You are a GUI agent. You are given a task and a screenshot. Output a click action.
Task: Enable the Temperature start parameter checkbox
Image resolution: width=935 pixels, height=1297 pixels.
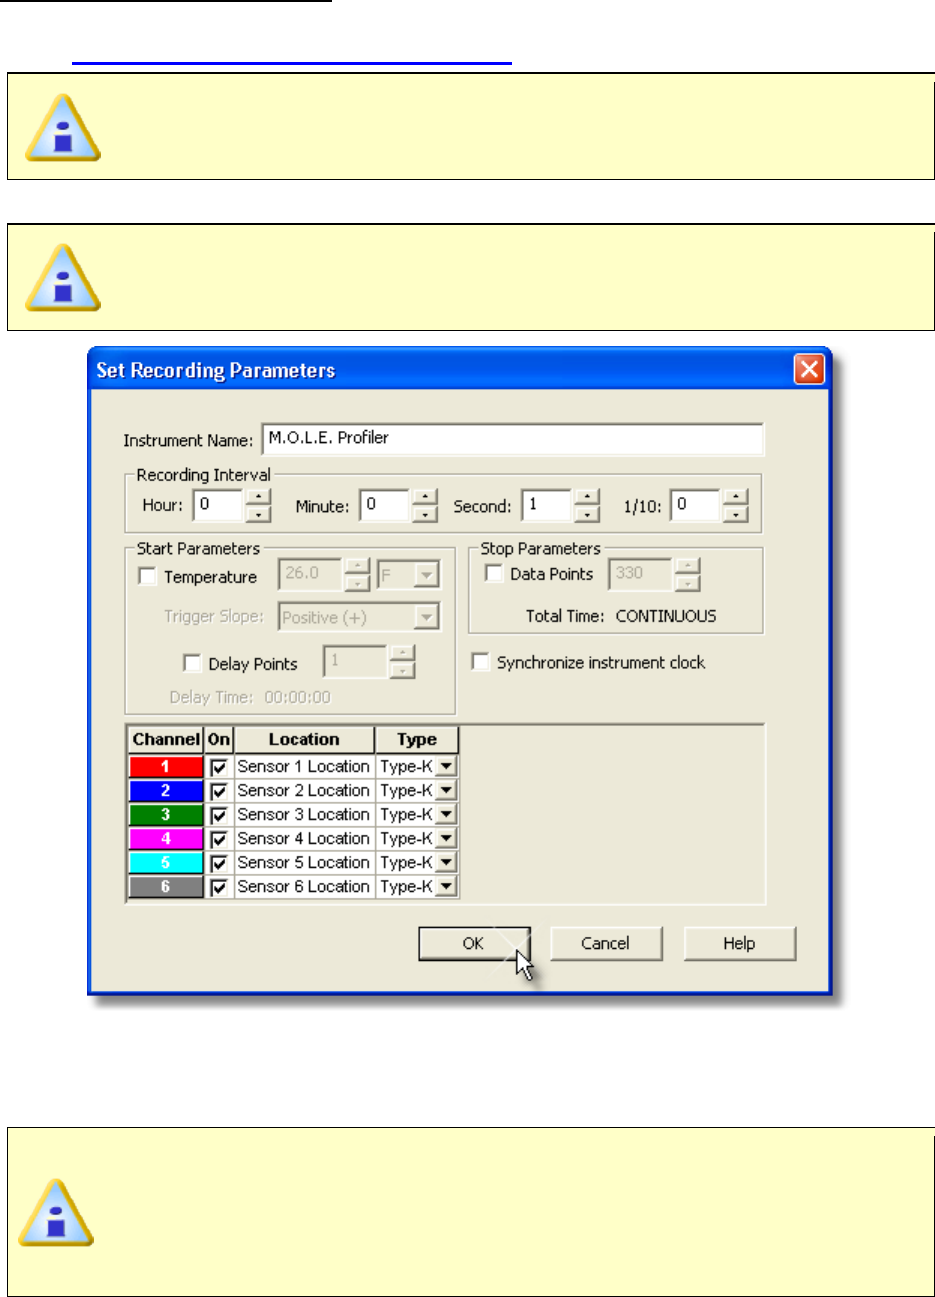coord(148,576)
